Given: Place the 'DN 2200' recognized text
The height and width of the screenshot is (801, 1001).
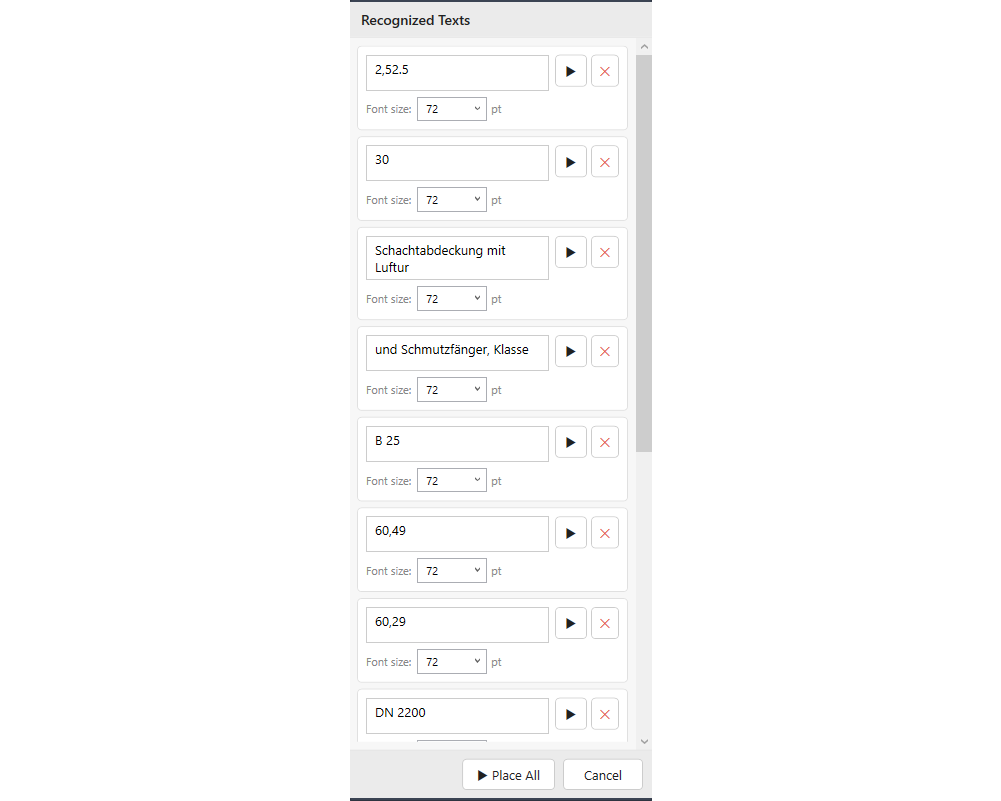Looking at the screenshot, I should (x=571, y=714).
